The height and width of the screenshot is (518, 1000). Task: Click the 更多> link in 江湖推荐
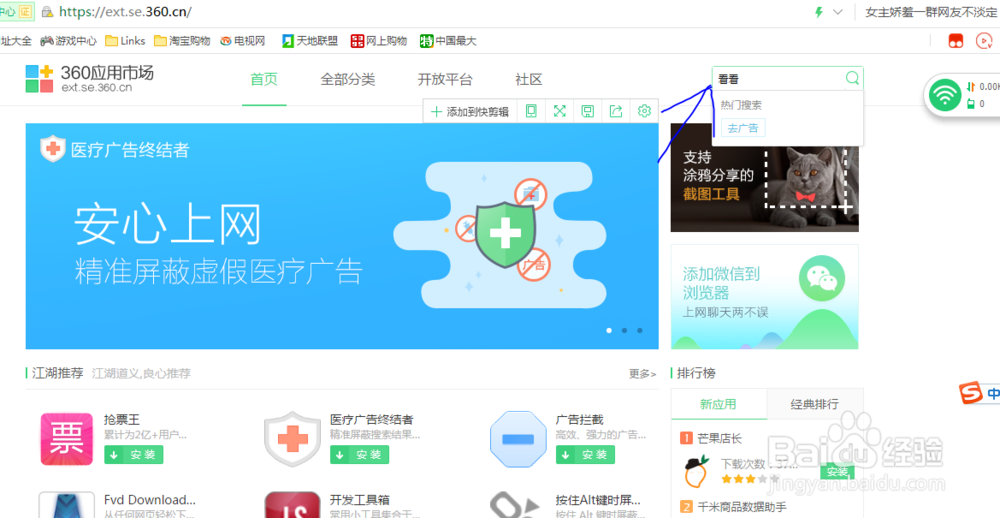(x=642, y=374)
